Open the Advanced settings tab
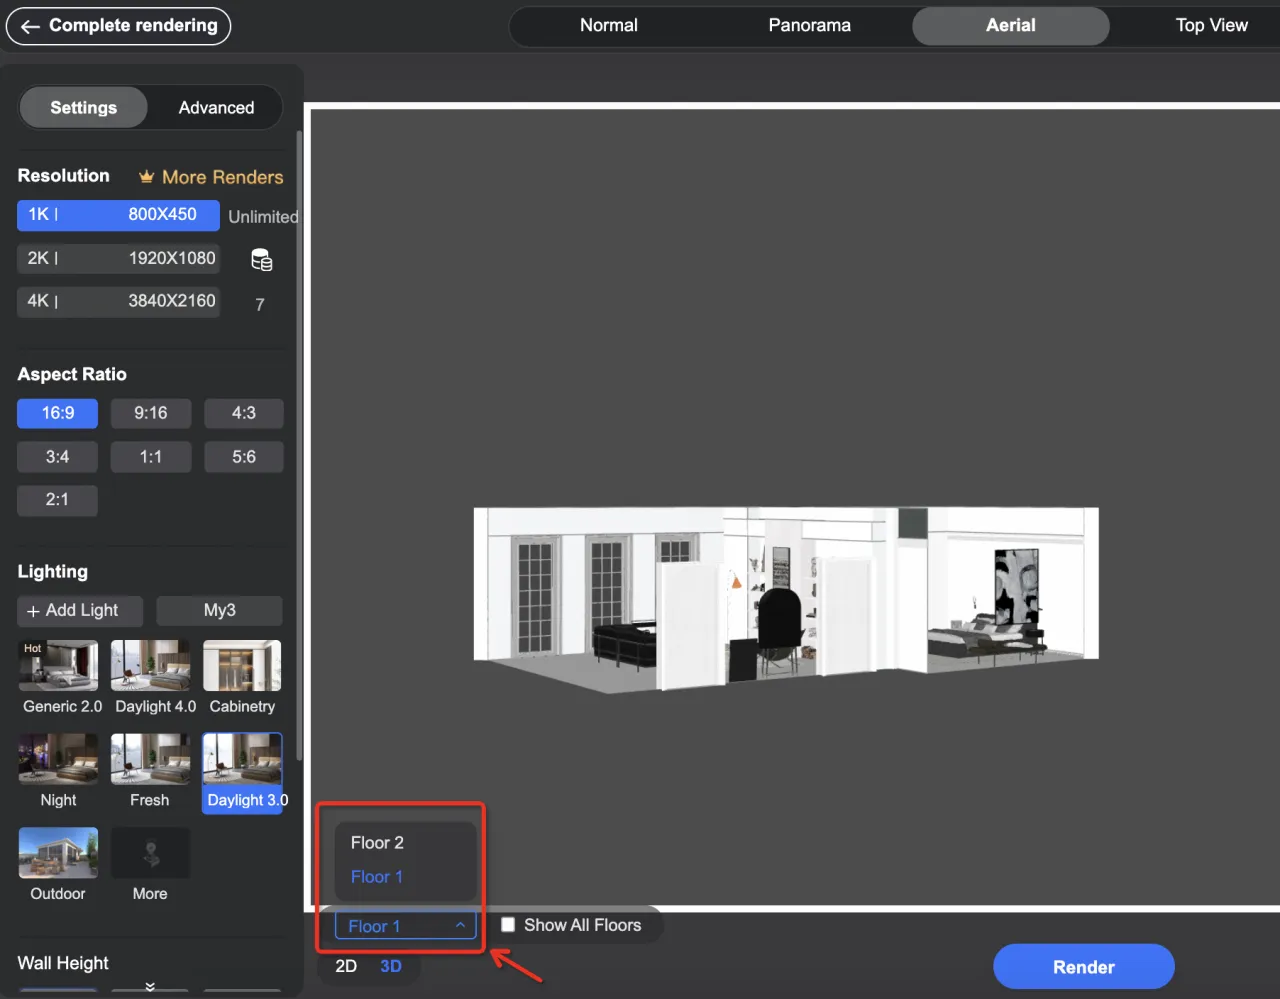This screenshot has height=999, width=1280. (x=216, y=108)
